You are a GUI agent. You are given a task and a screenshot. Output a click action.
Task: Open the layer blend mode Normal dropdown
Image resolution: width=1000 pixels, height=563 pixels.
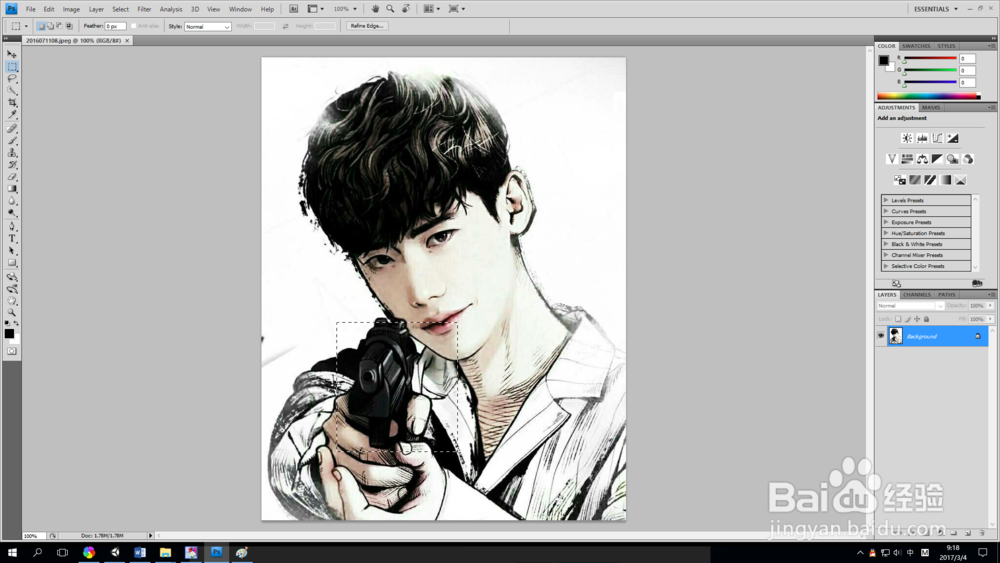pos(910,306)
